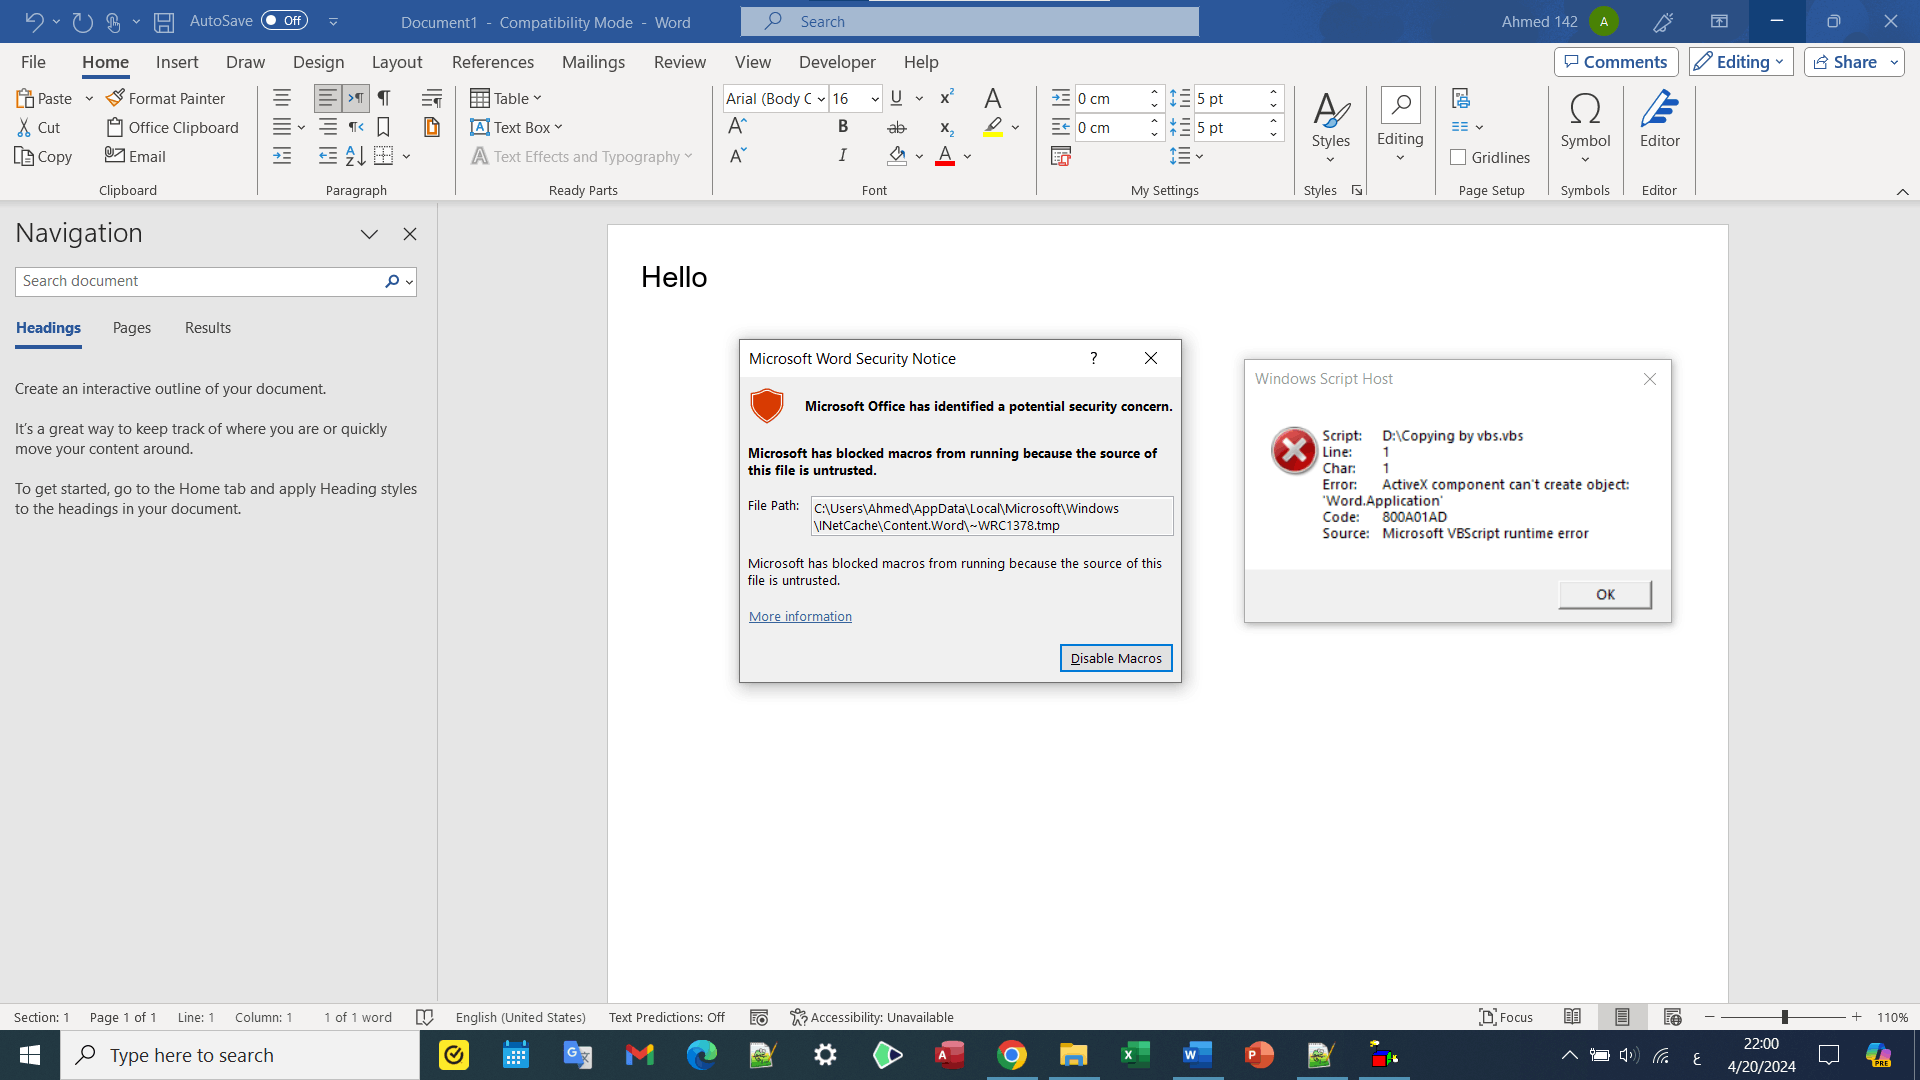Click the Strikethrough icon
This screenshot has height=1080, width=1920.
(x=897, y=127)
